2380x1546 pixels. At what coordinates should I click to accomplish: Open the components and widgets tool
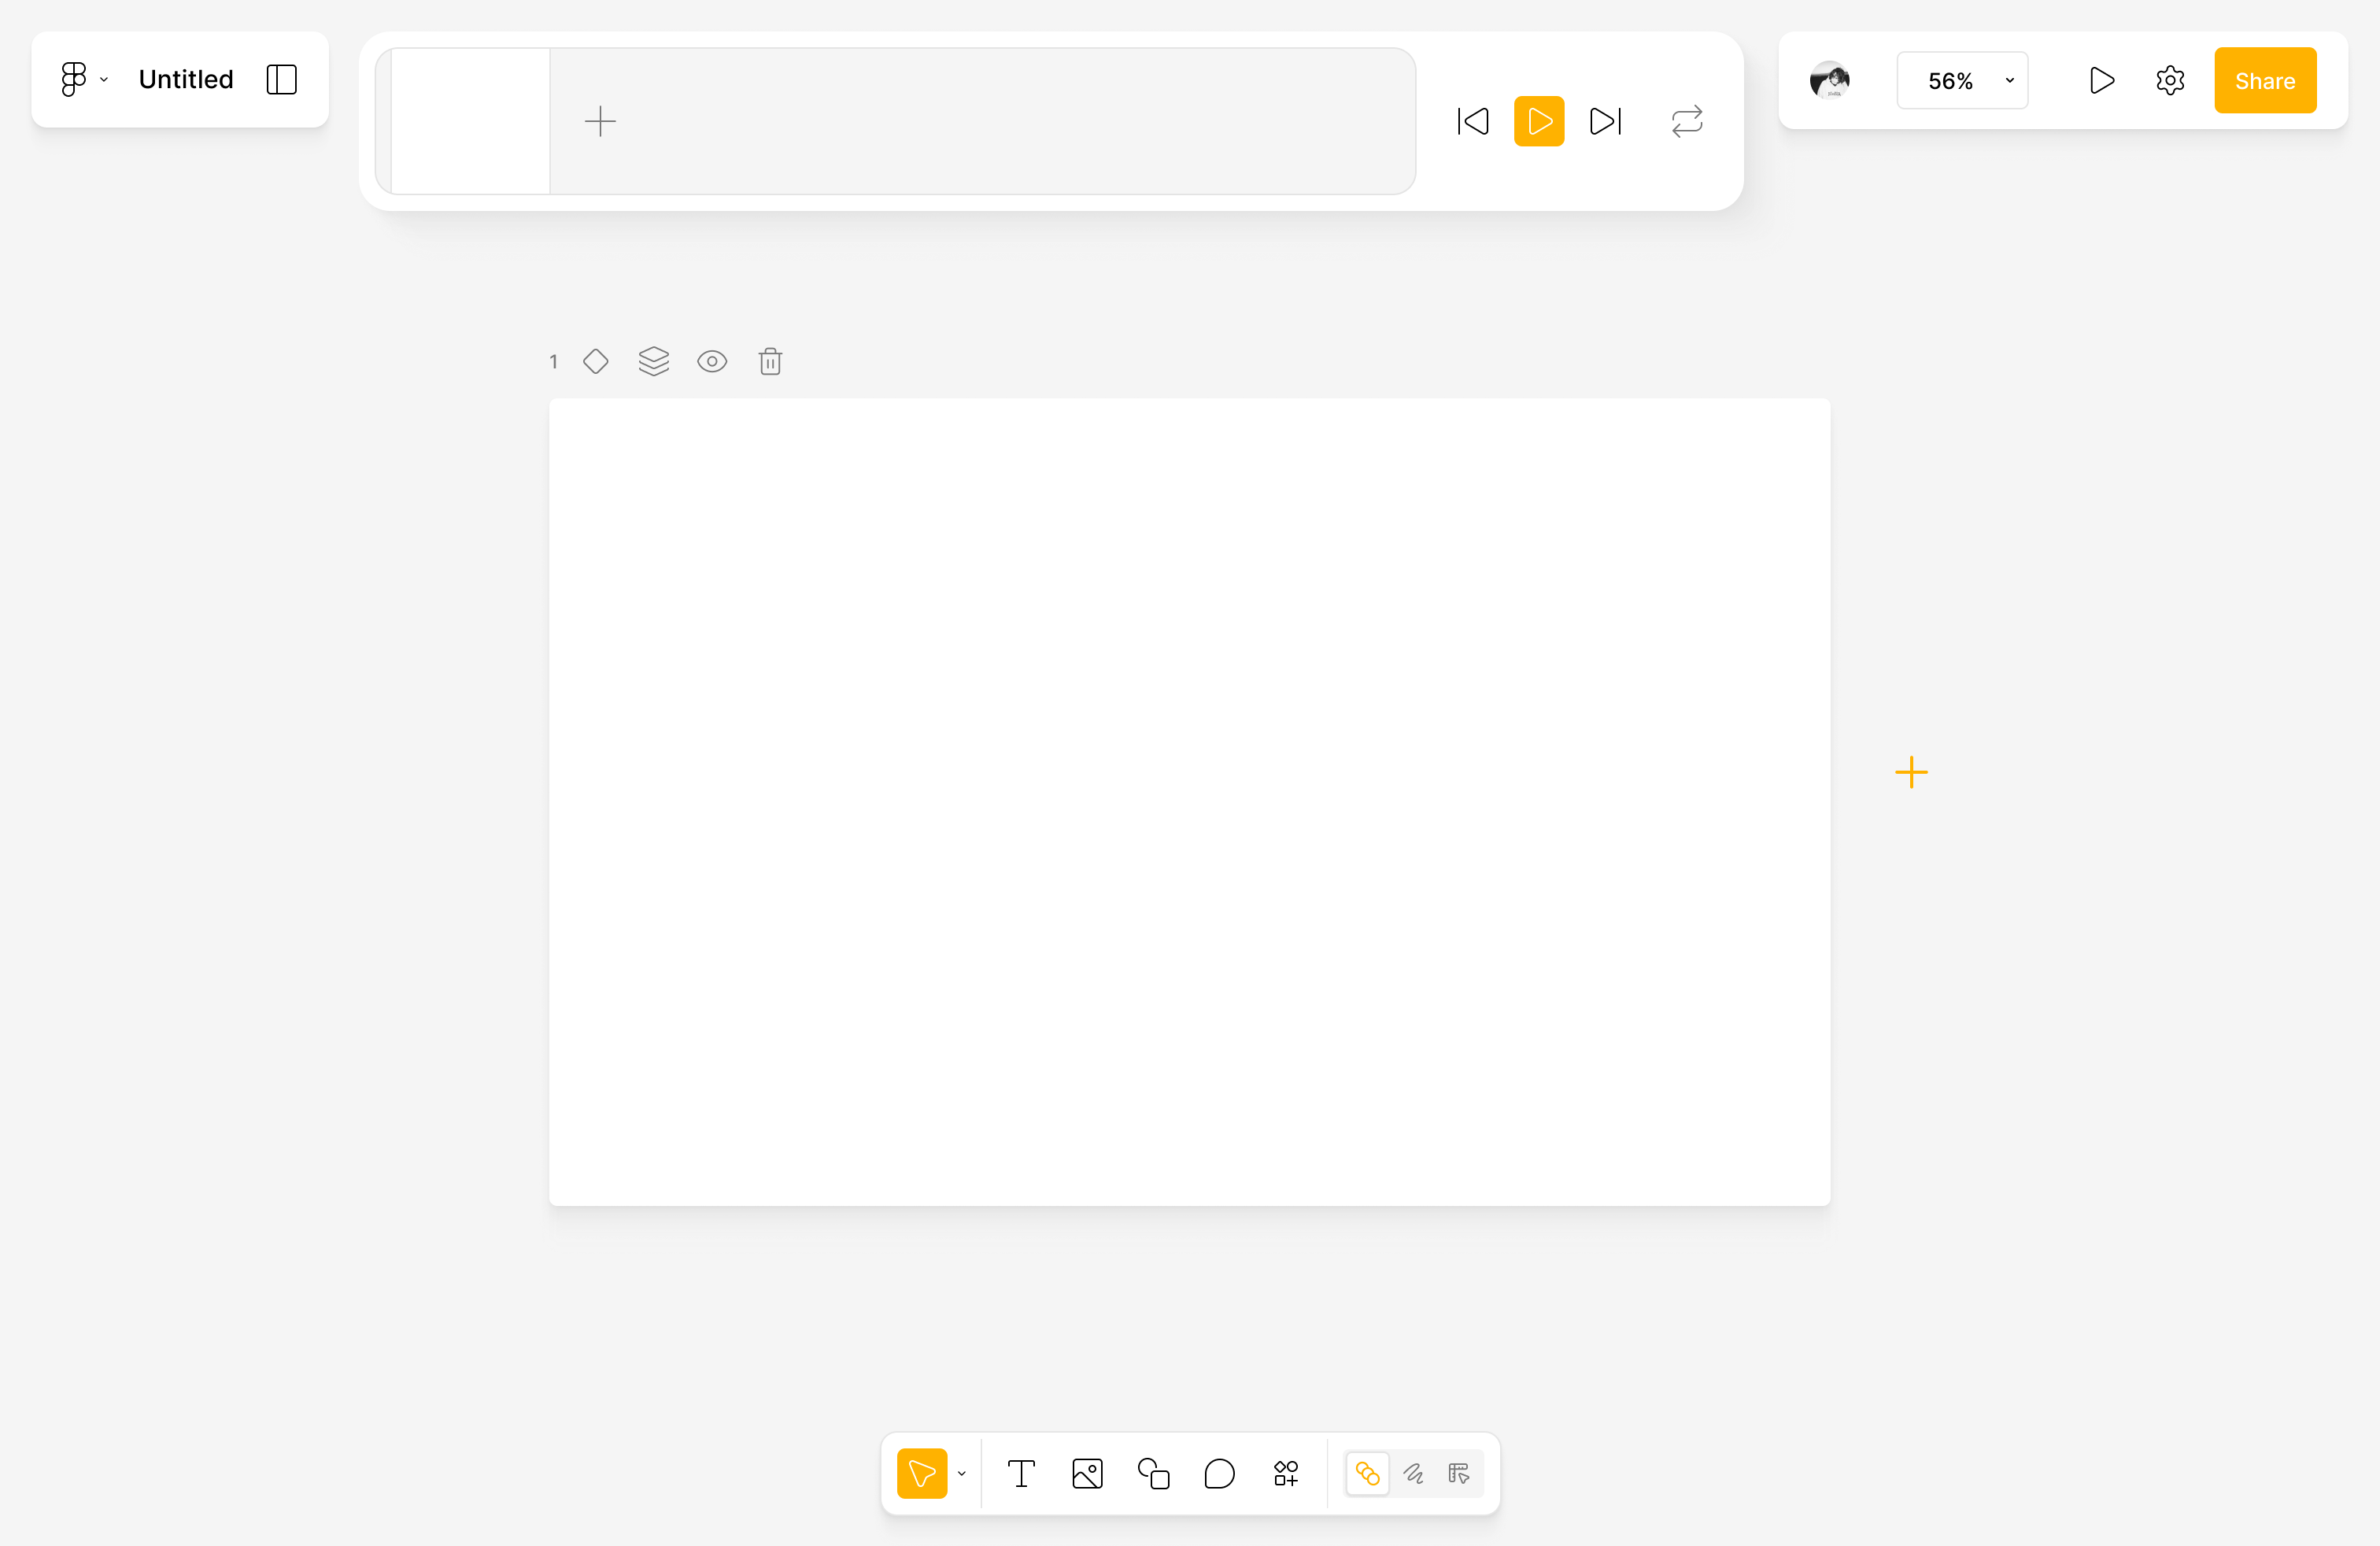point(1286,1474)
